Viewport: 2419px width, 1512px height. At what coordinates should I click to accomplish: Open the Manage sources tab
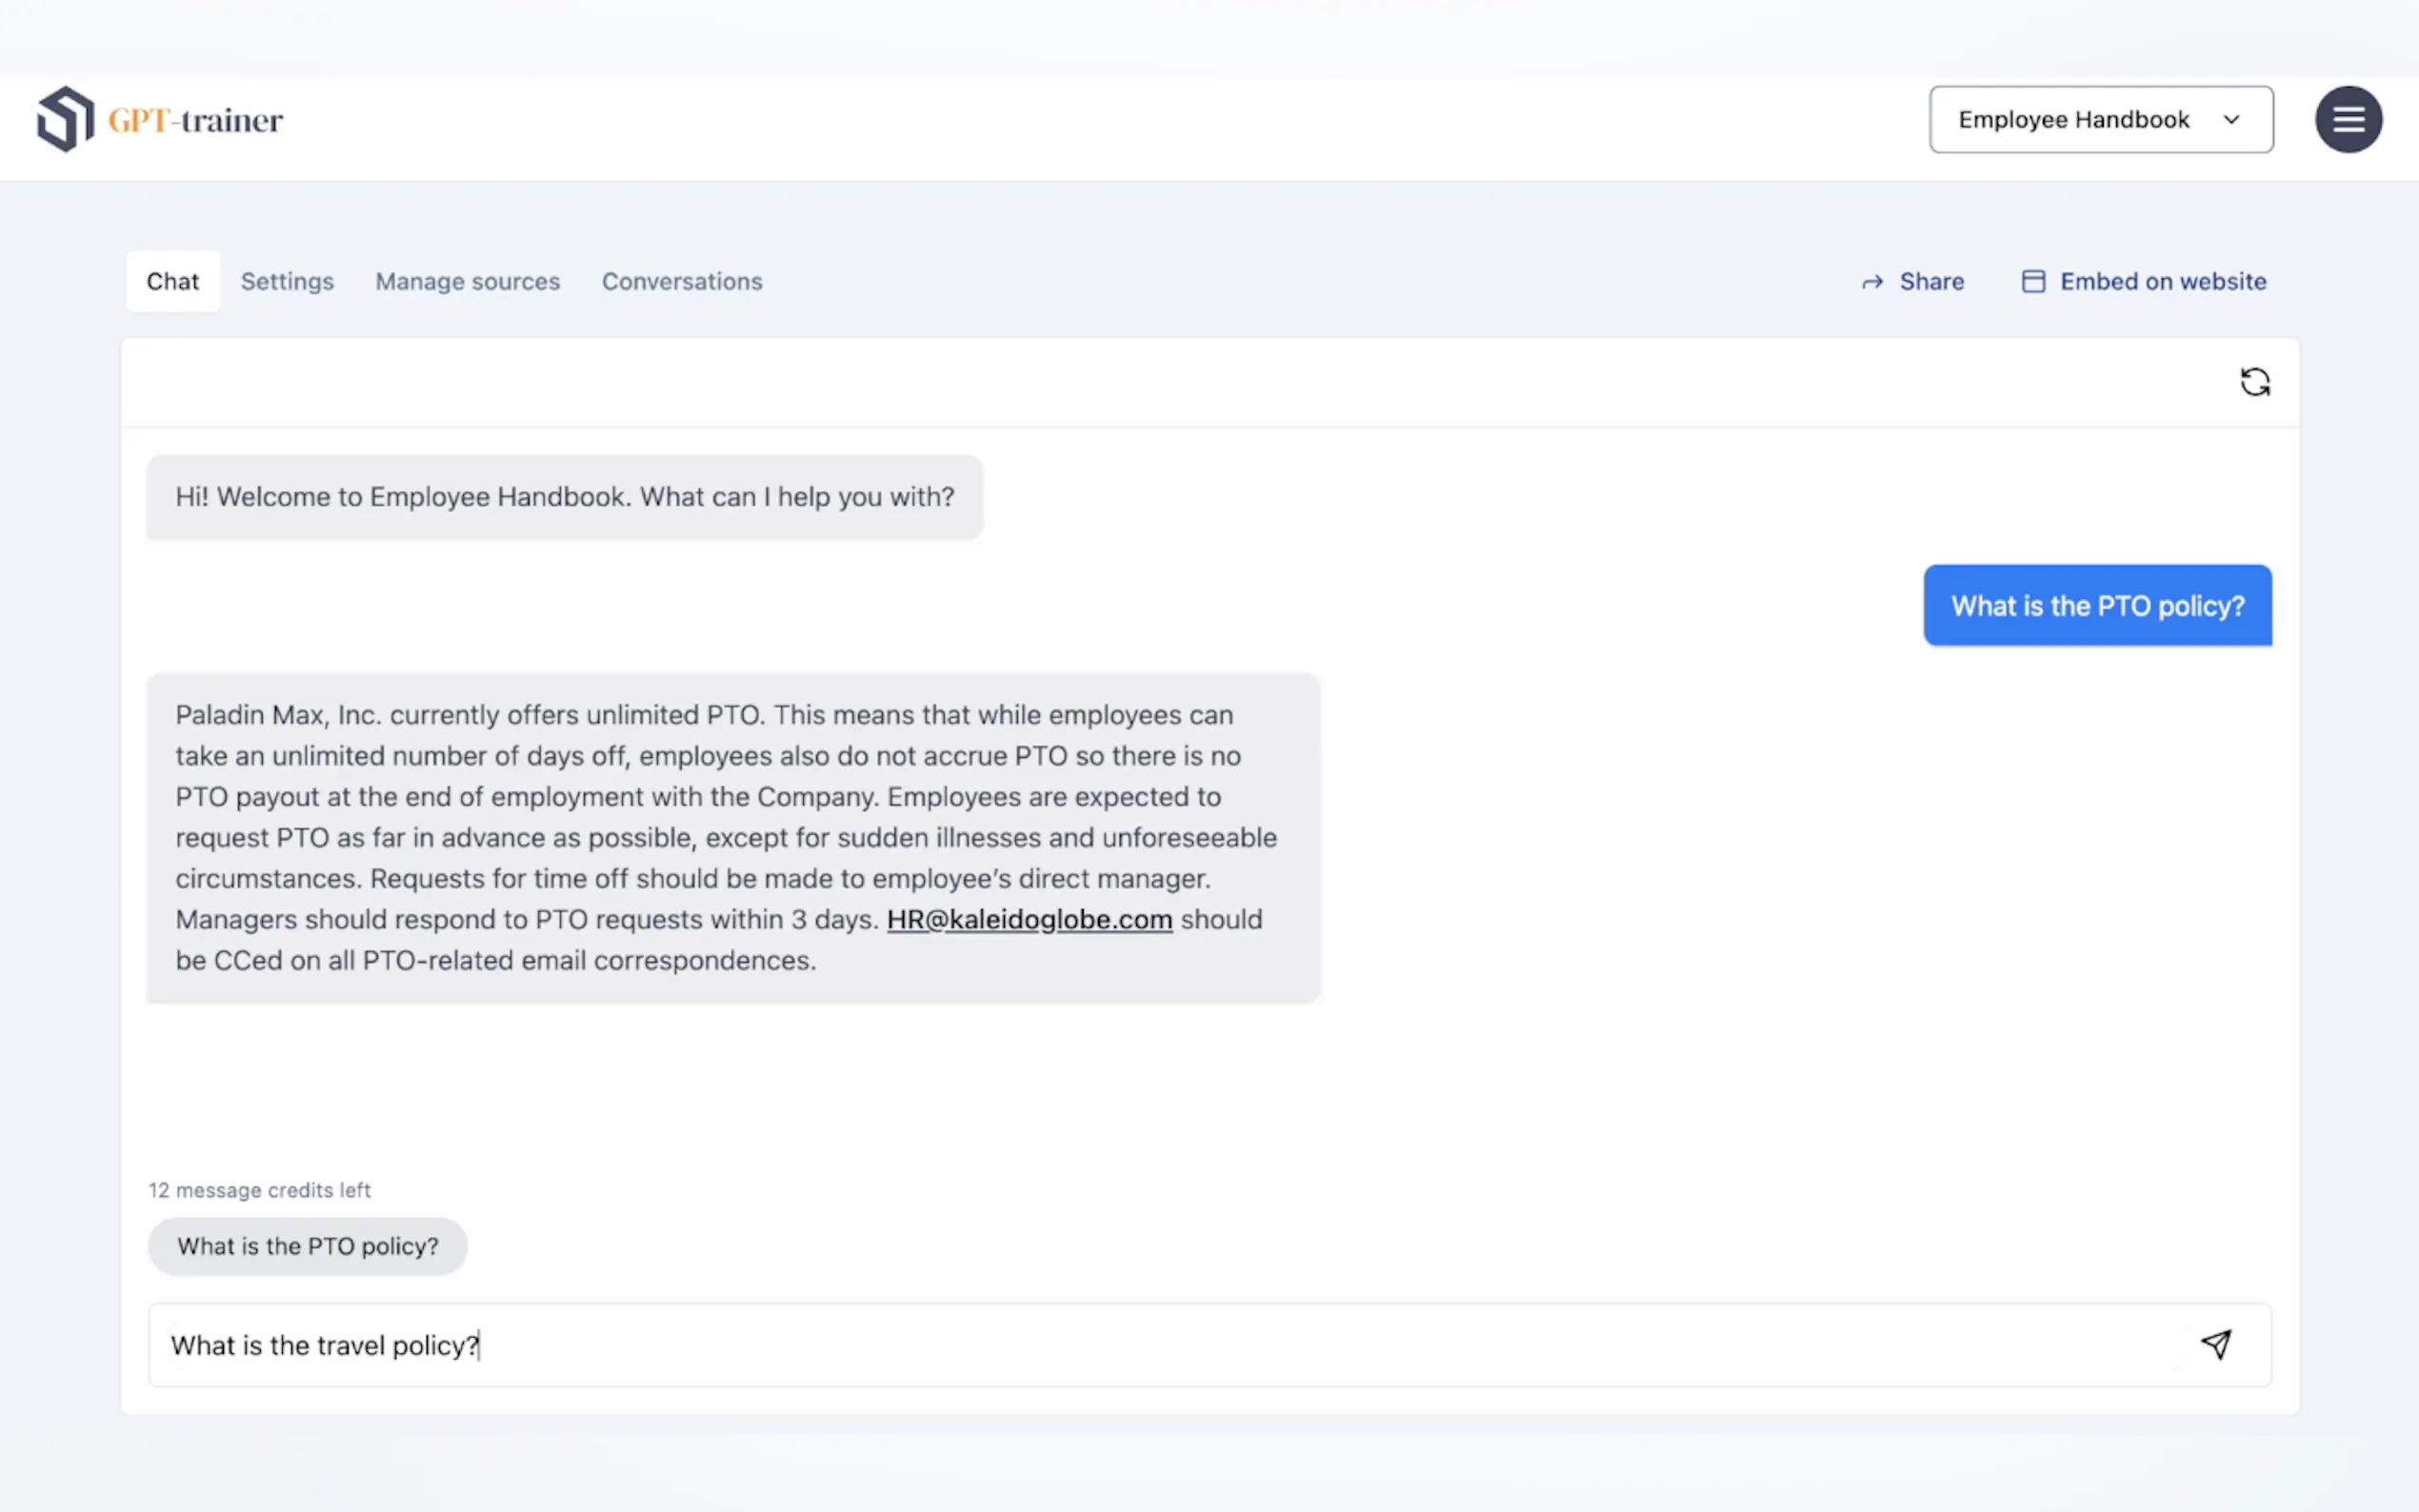pyautogui.click(x=467, y=281)
